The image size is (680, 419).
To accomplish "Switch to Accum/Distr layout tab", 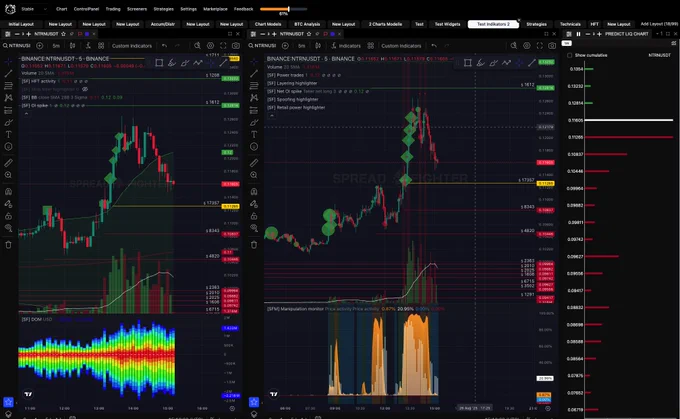I will tap(163, 24).
